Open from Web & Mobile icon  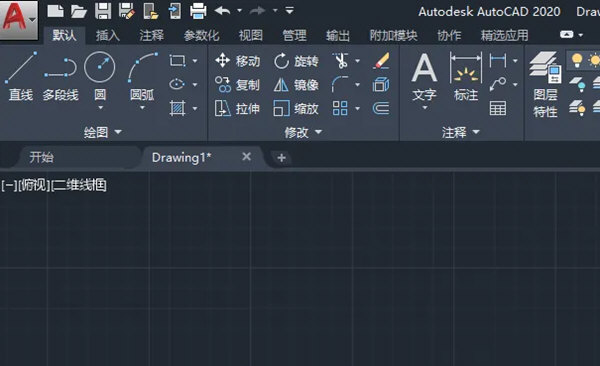pos(151,11)
